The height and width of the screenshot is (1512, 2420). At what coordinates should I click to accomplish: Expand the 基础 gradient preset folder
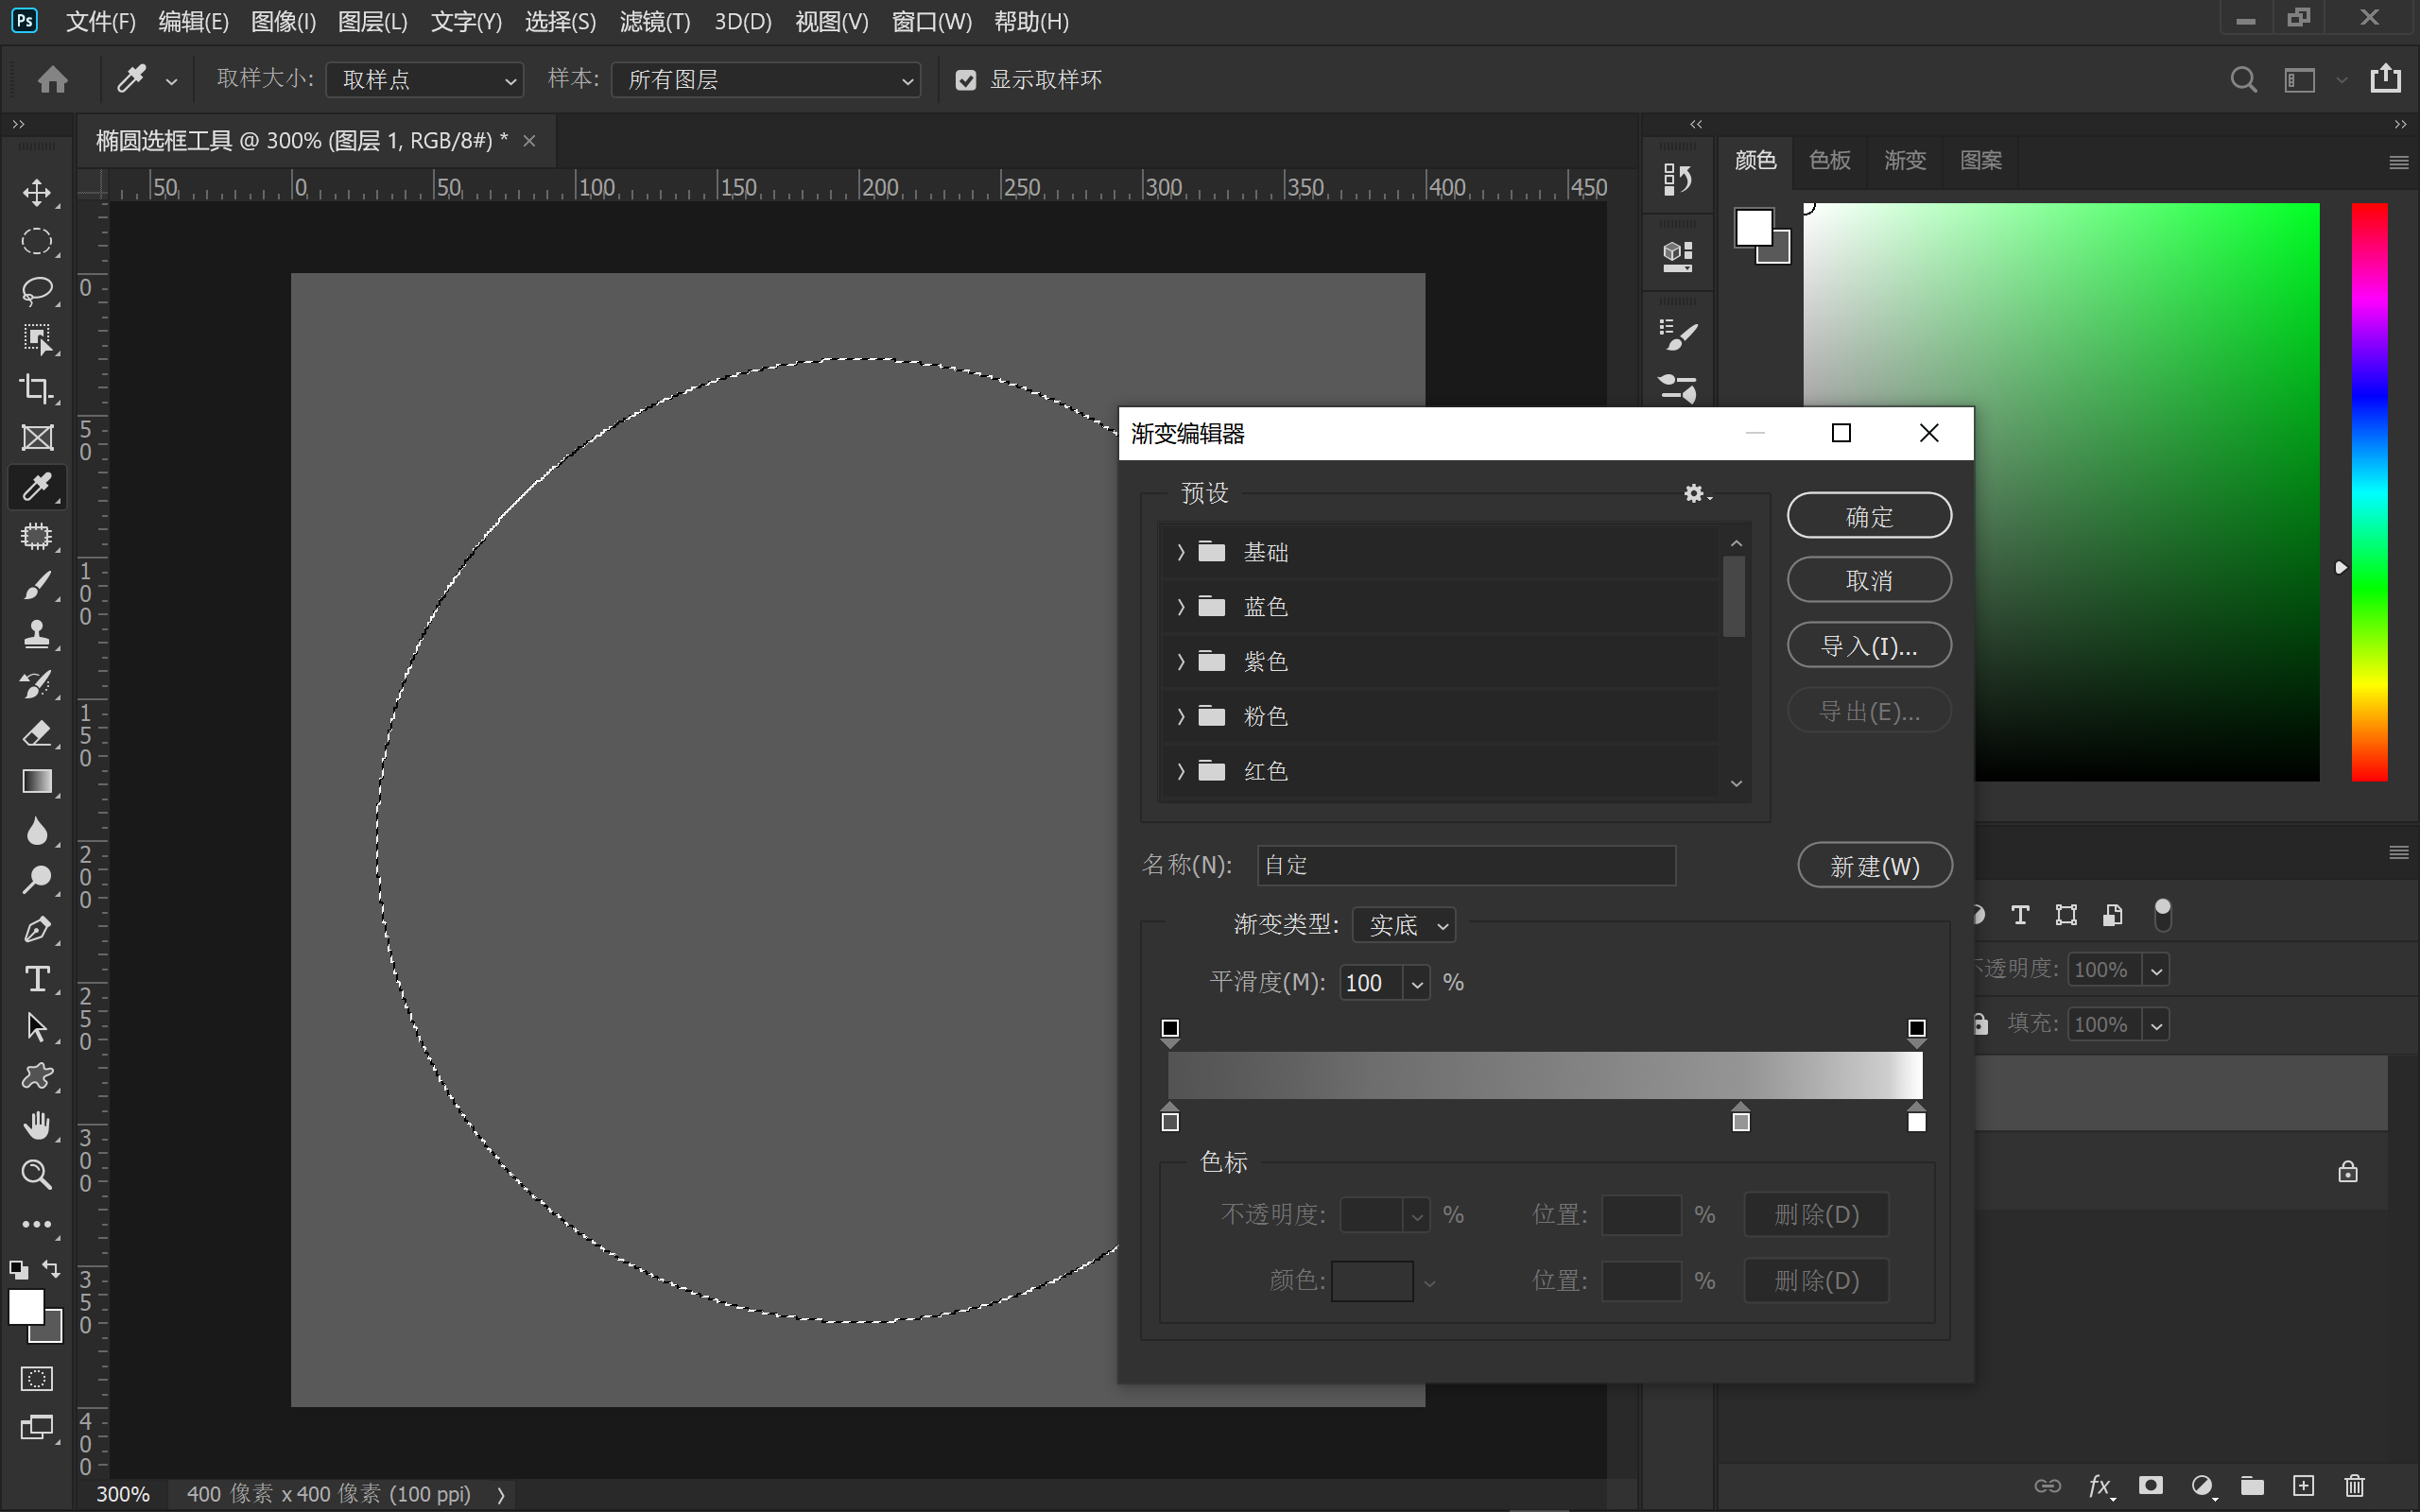coord(1180,552)
